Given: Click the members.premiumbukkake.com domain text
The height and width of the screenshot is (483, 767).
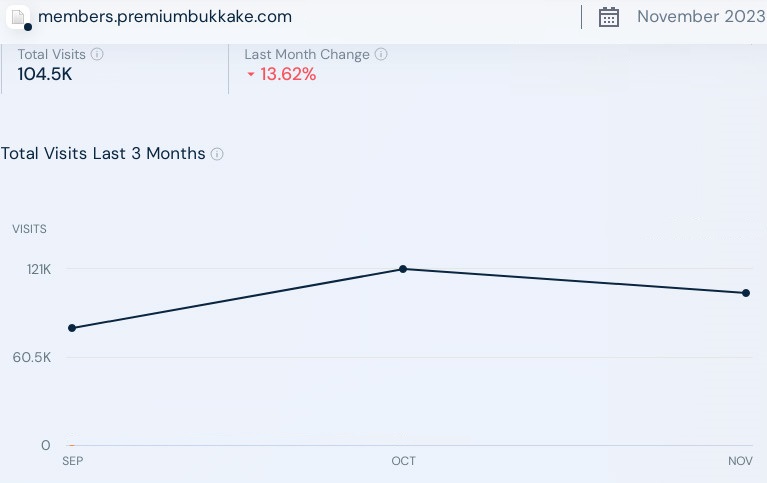Looking at the screenshot, I should [165, 17].
